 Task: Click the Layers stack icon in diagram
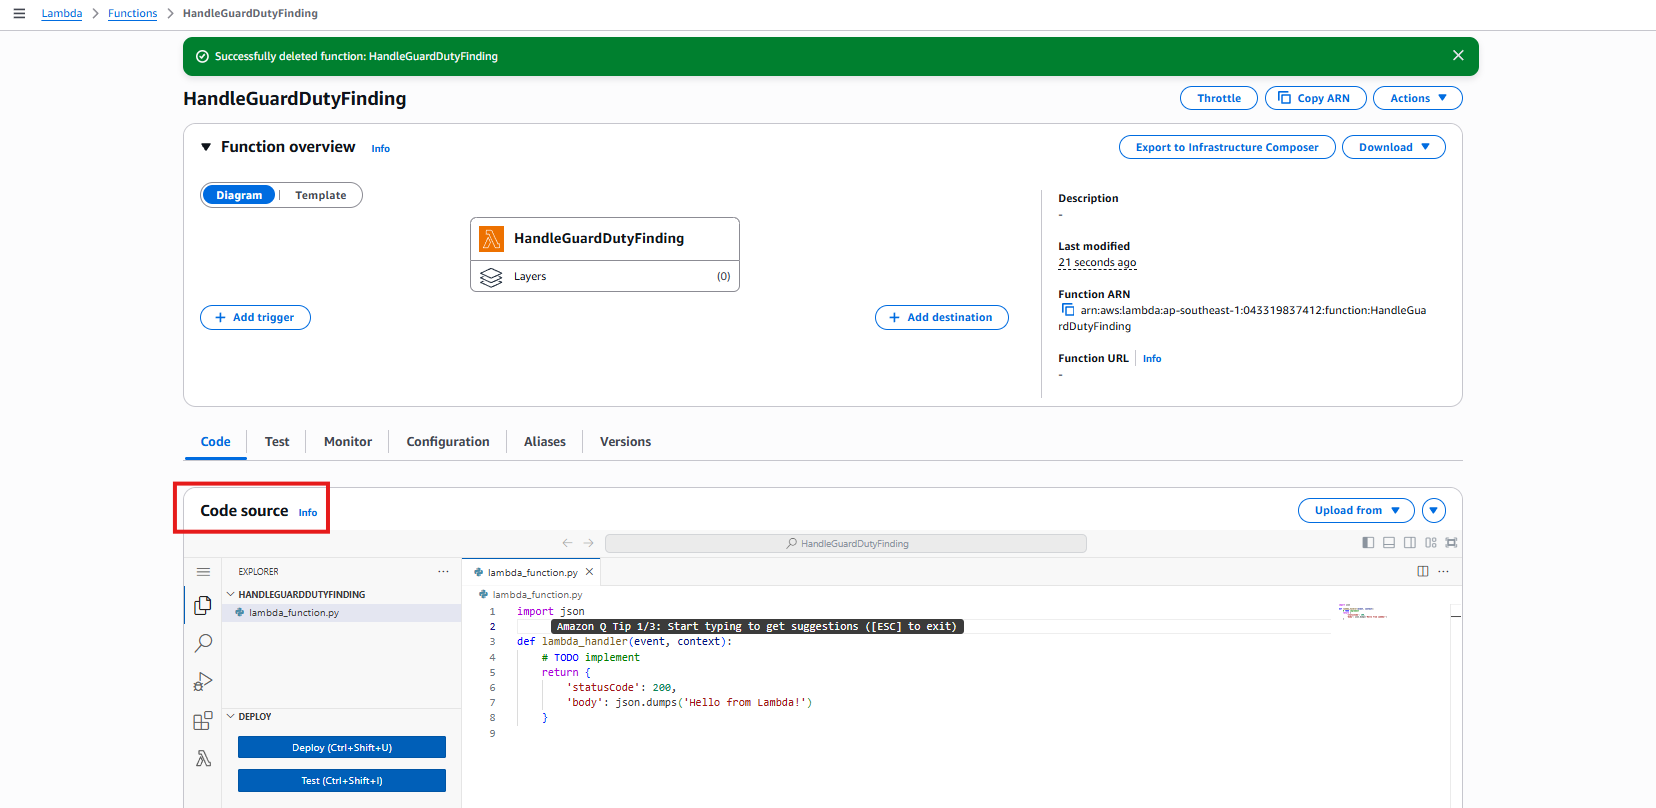coord(491,277)
